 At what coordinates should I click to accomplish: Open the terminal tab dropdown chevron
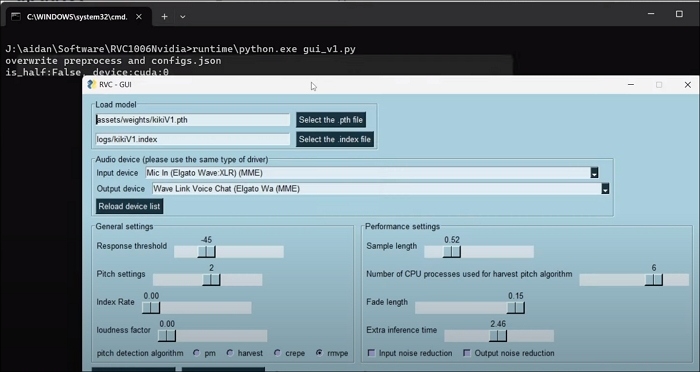(x=183, y=17)
